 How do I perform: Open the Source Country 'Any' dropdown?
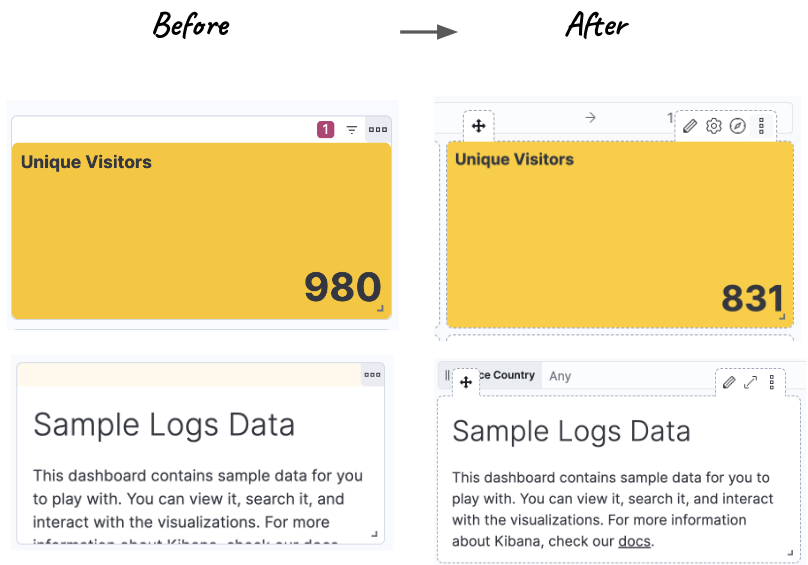pos(560,376)
